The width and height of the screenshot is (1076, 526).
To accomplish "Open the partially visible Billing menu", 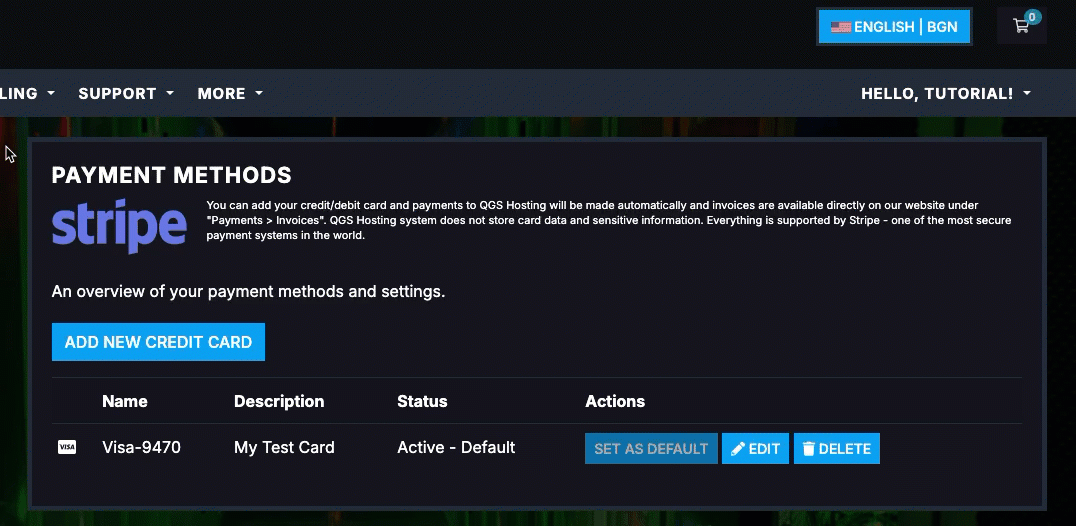I will click(25, 93).
